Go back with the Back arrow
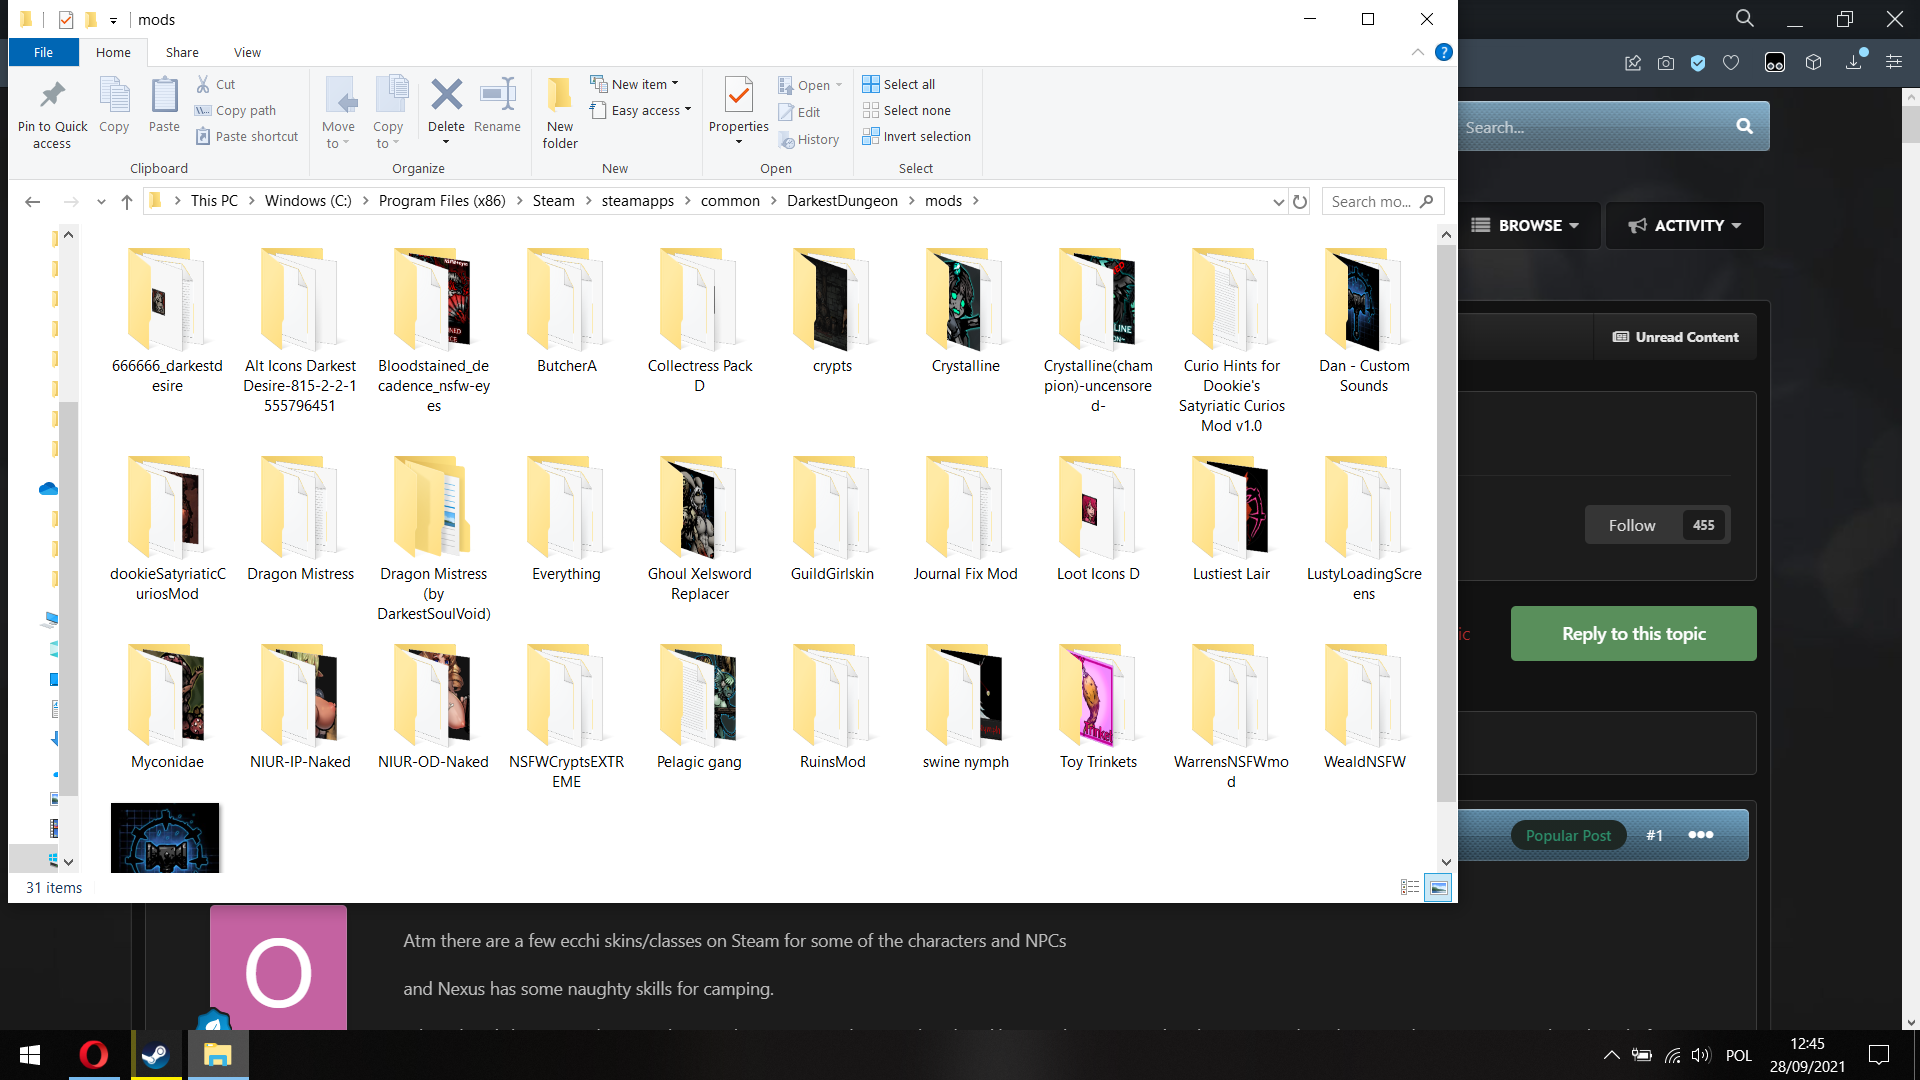The height and width of the screenshot is (1080, 1920). [32, 202]
